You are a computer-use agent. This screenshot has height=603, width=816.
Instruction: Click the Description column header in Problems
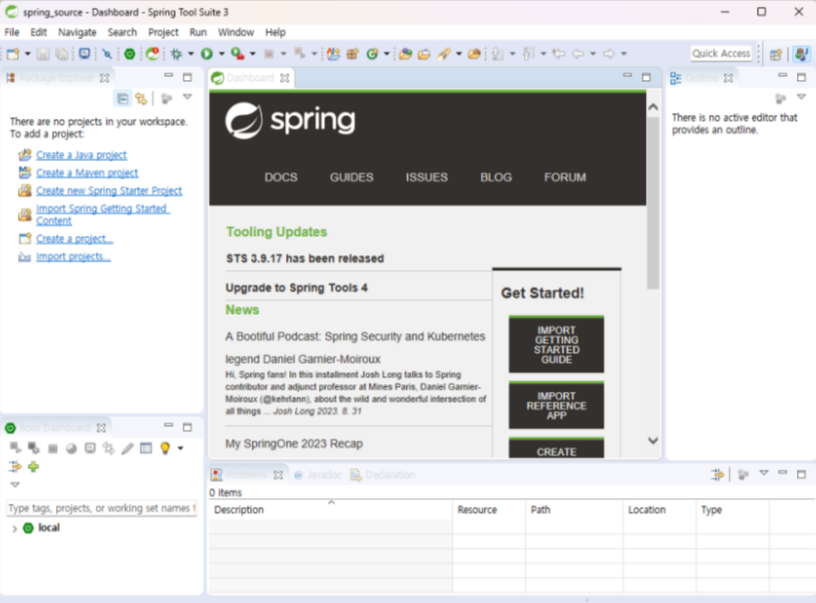pyautogui.click(x=330, y=510)
